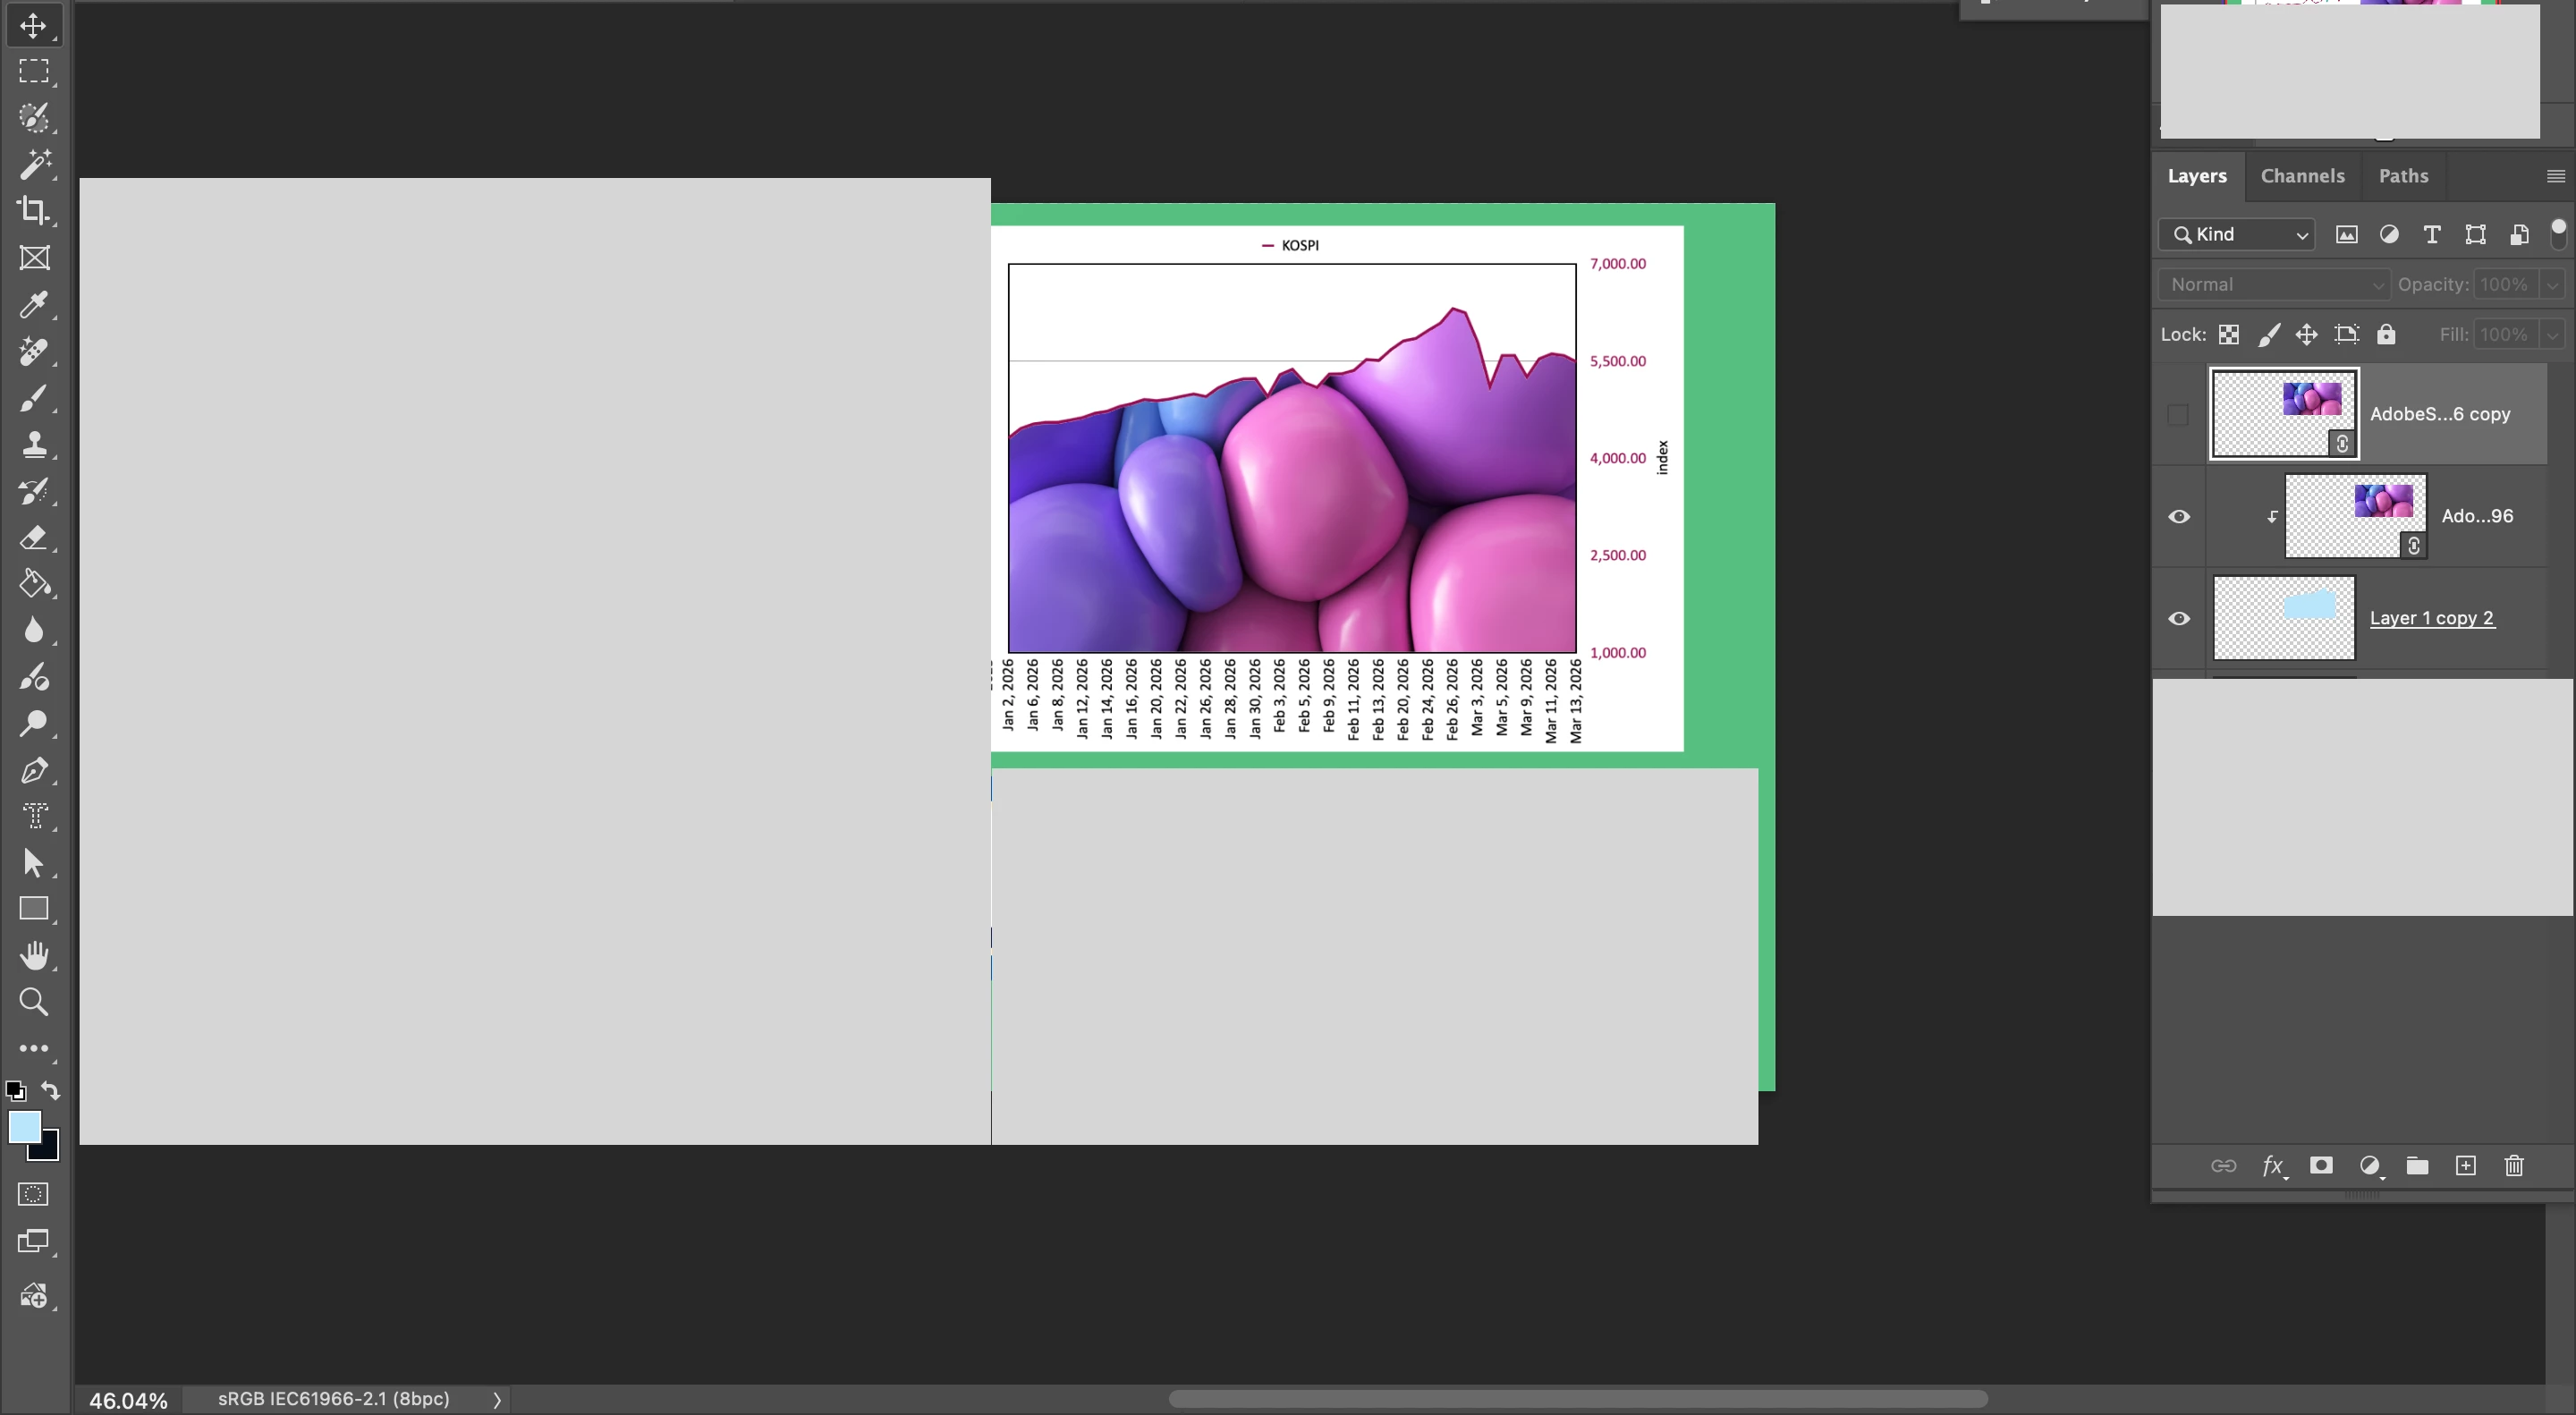Select the Crop tool

pyautogui.click(x=34, y=210)
